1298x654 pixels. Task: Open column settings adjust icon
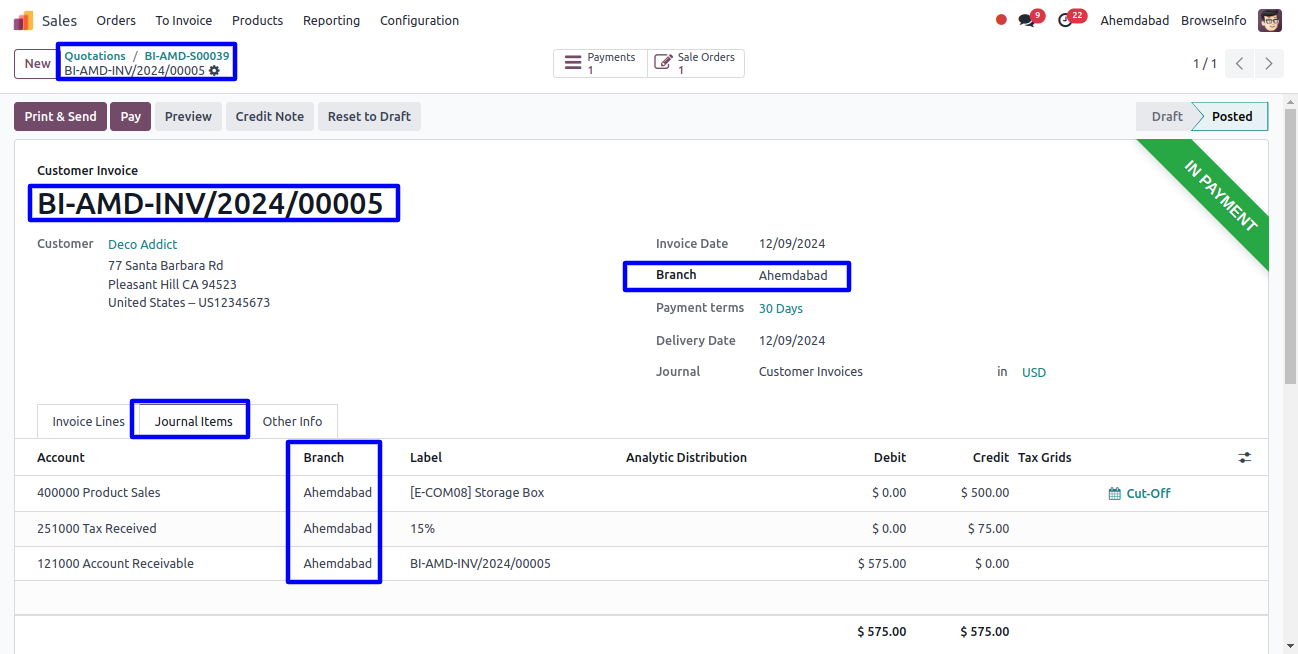(1245, 457)
